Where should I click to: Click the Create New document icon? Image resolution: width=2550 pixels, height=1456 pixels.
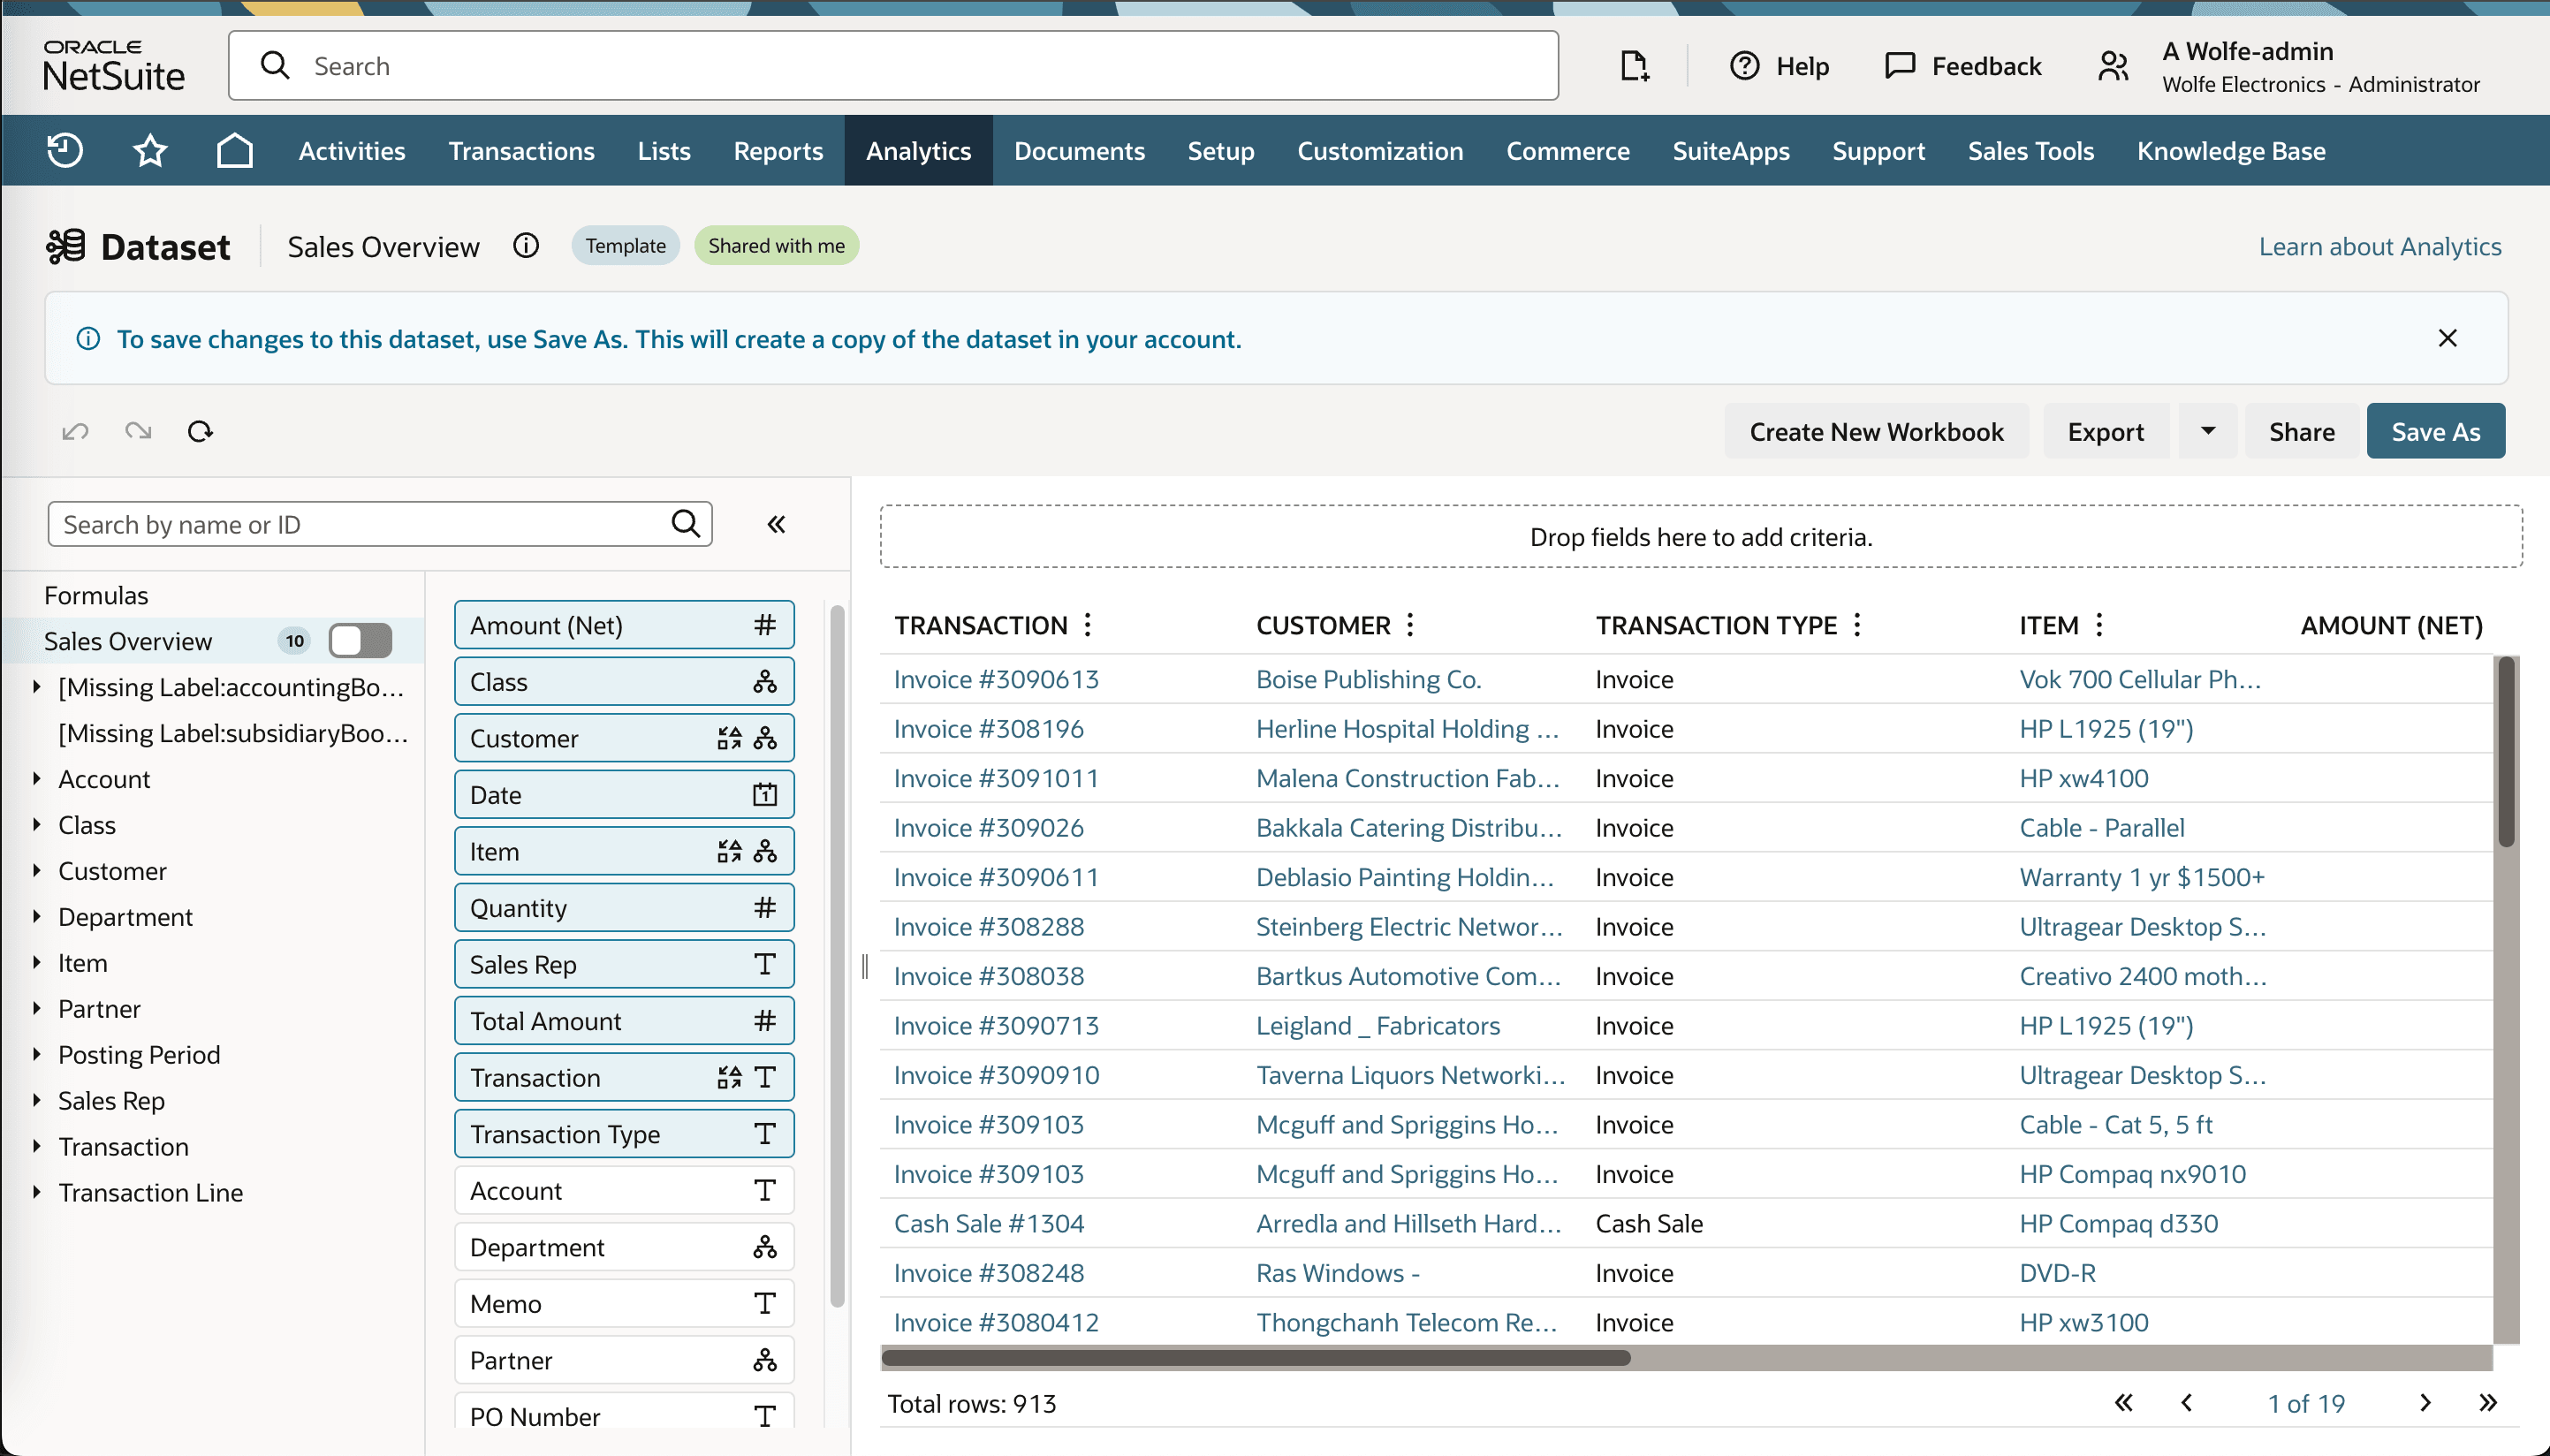point(1634,66)
